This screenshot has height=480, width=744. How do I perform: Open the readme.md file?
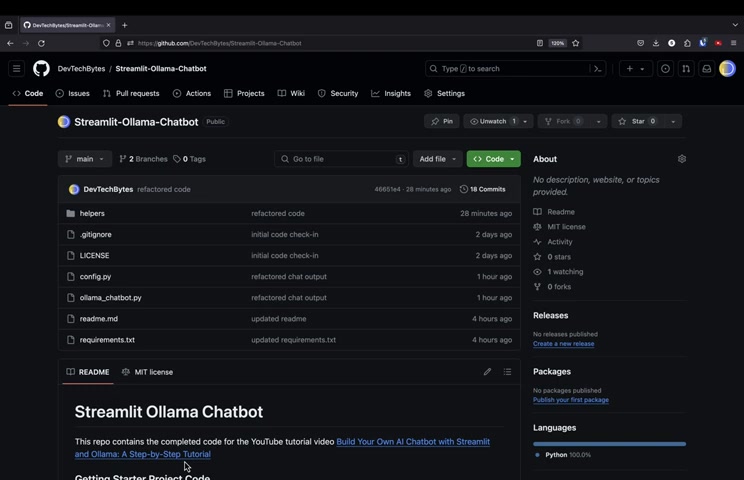(x=99, y=319)
